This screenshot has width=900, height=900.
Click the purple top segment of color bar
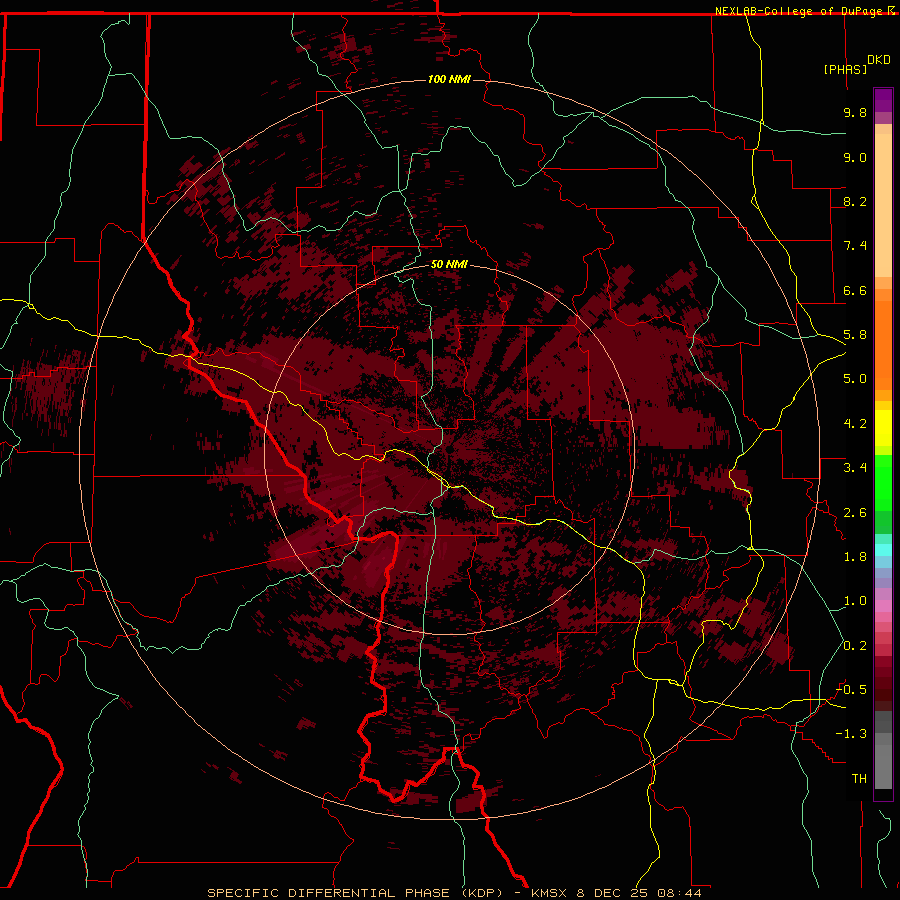(883, 100)
